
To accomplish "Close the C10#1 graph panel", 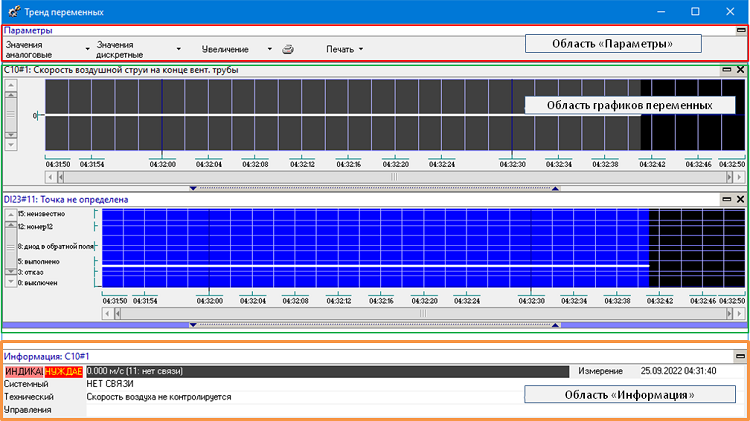I will pos(740,70).
